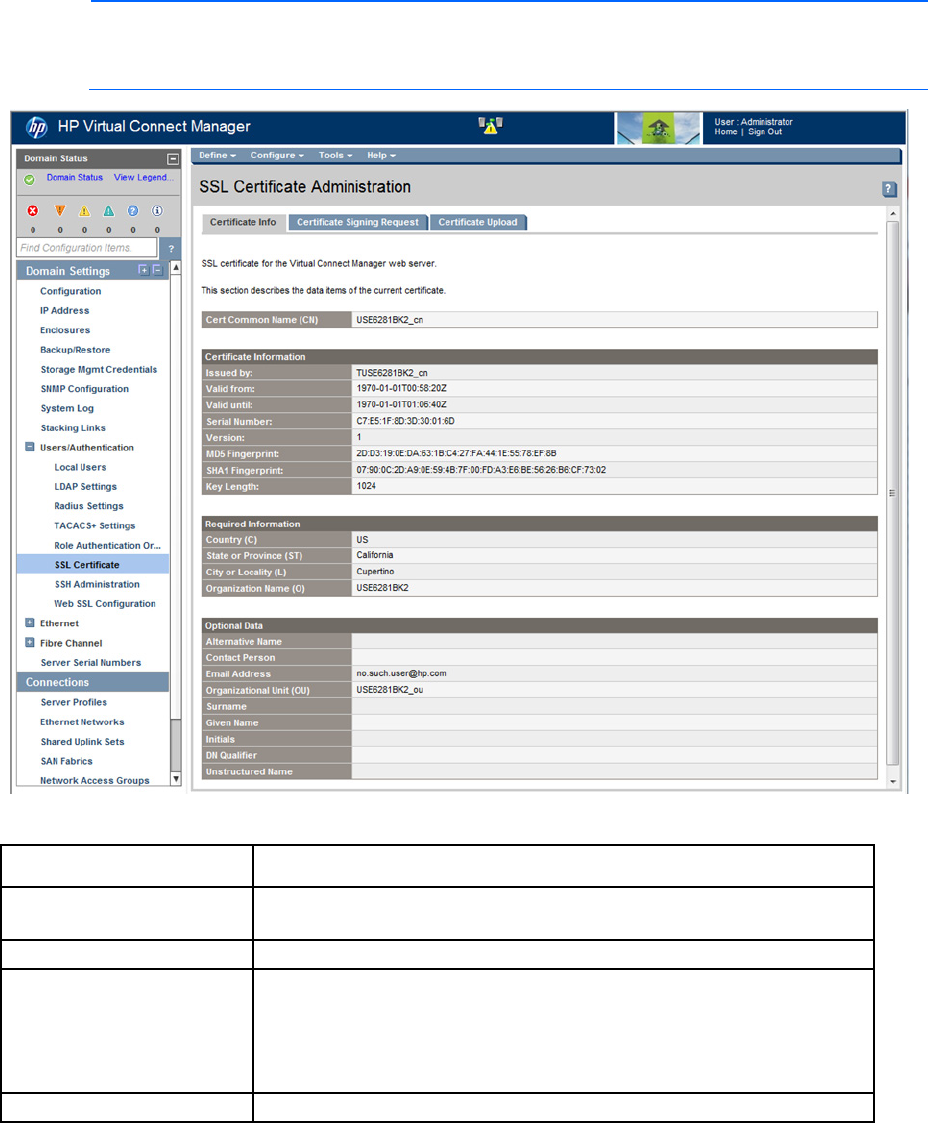Open the Help menu
Screen dimensions: 928x1123
382,155
